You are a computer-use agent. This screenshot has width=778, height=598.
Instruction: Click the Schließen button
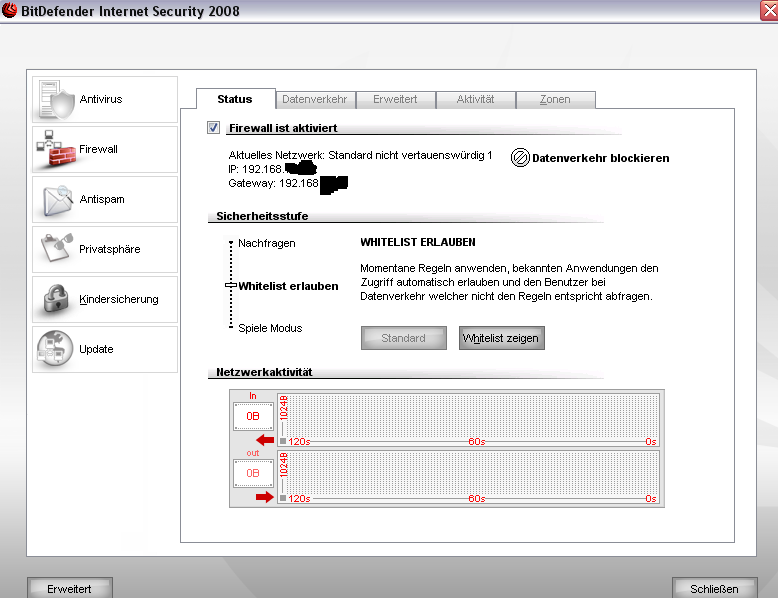click(714, 589)
